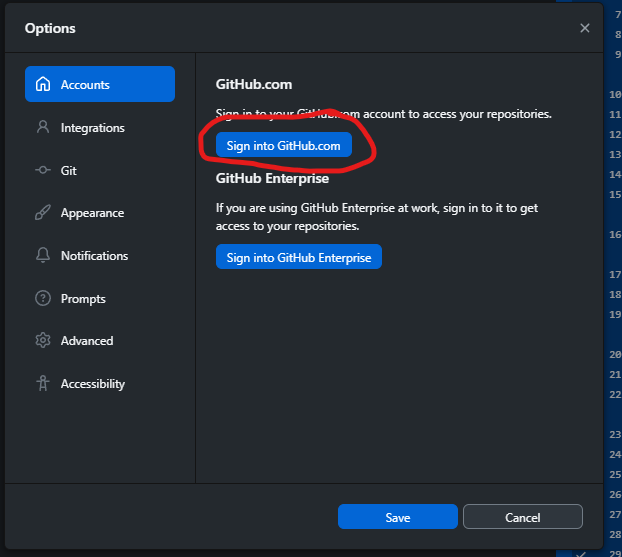Open the Git settings tab
This screenshot has width=622, height=557.
[100, 170]
